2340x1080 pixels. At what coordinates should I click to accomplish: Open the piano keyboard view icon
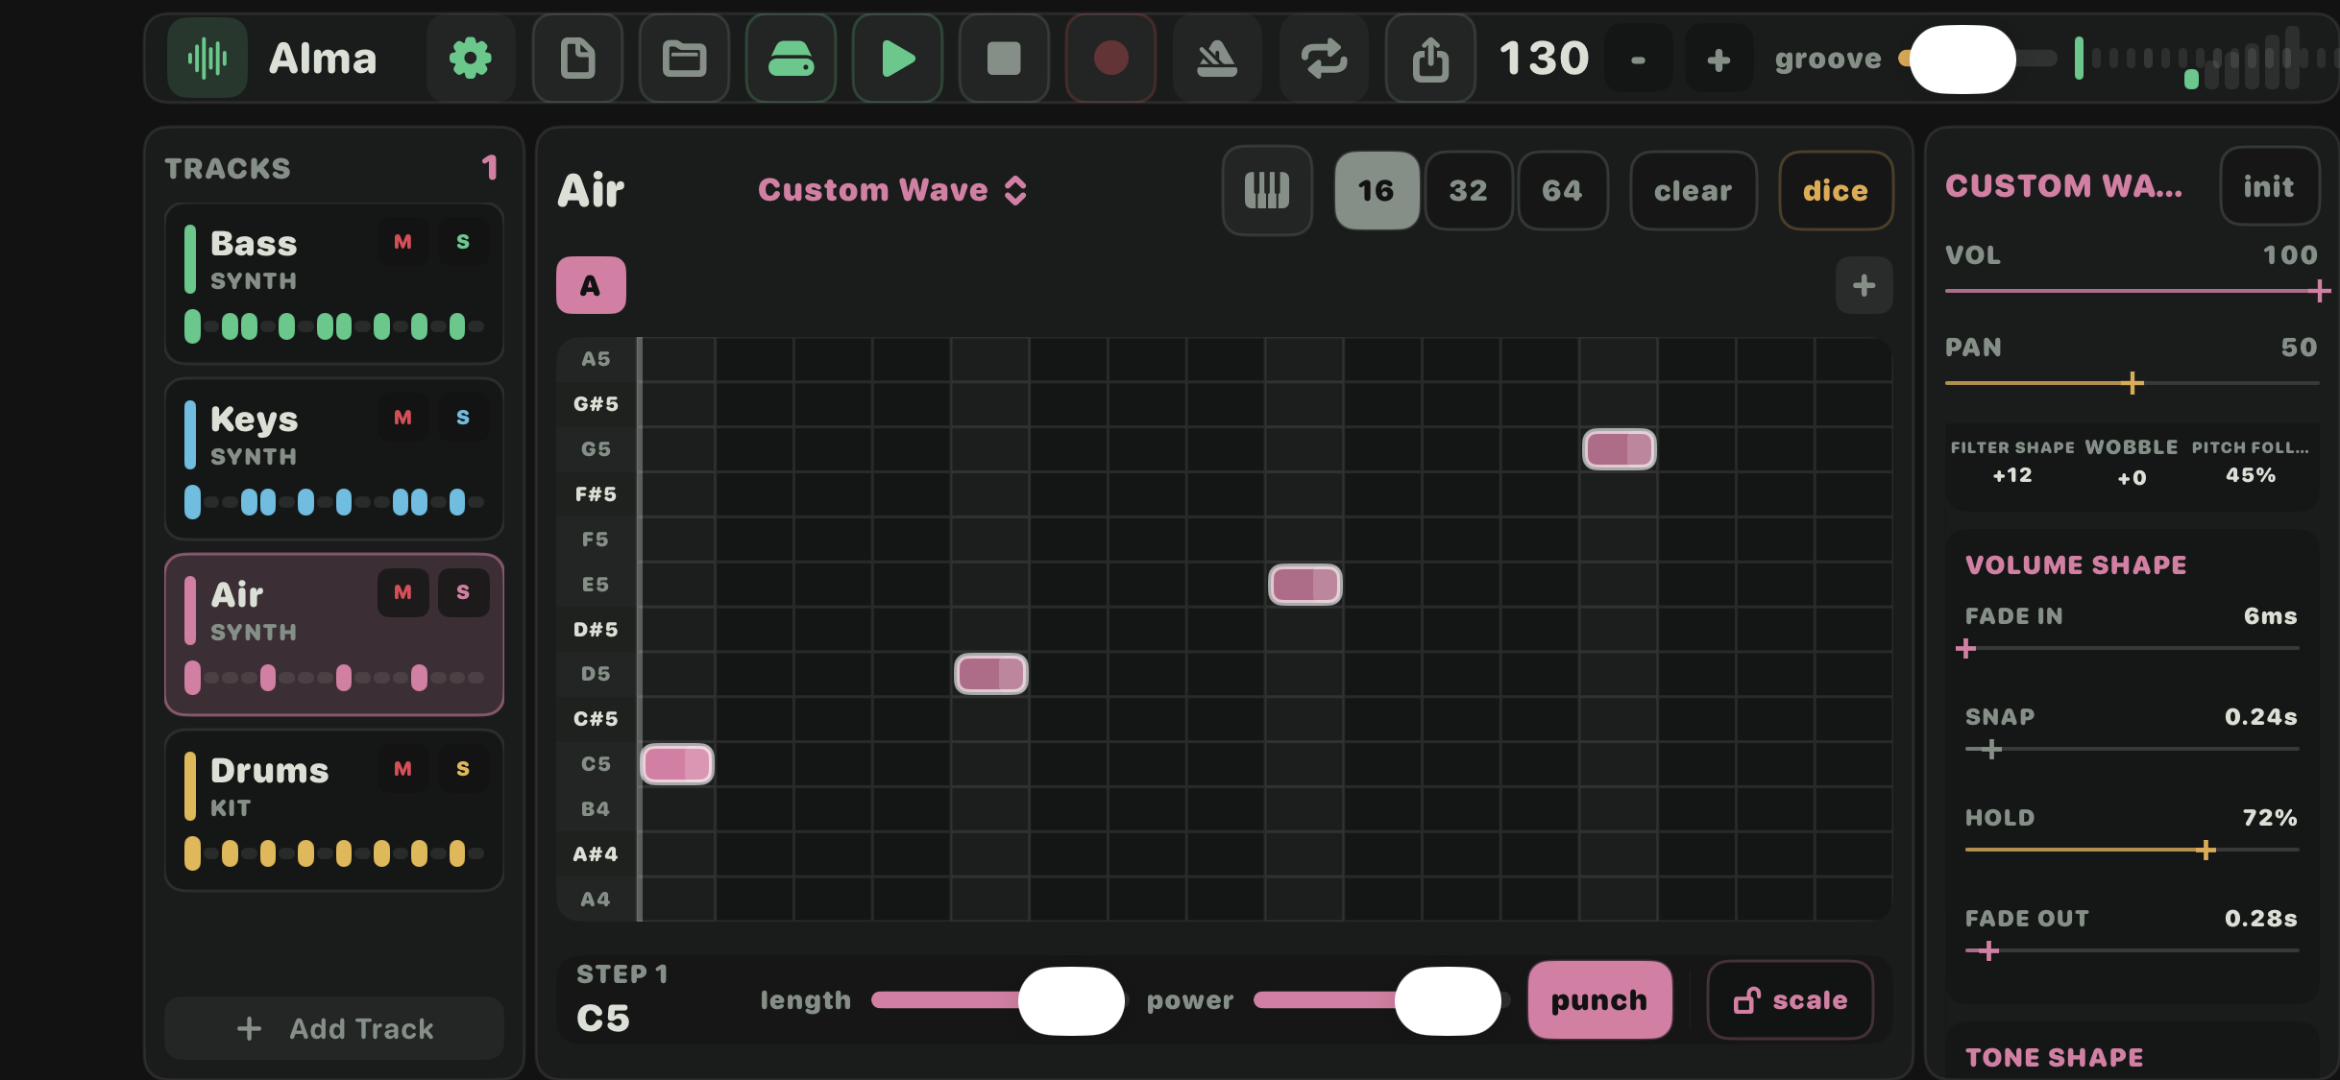click(x=1266, y=190)
